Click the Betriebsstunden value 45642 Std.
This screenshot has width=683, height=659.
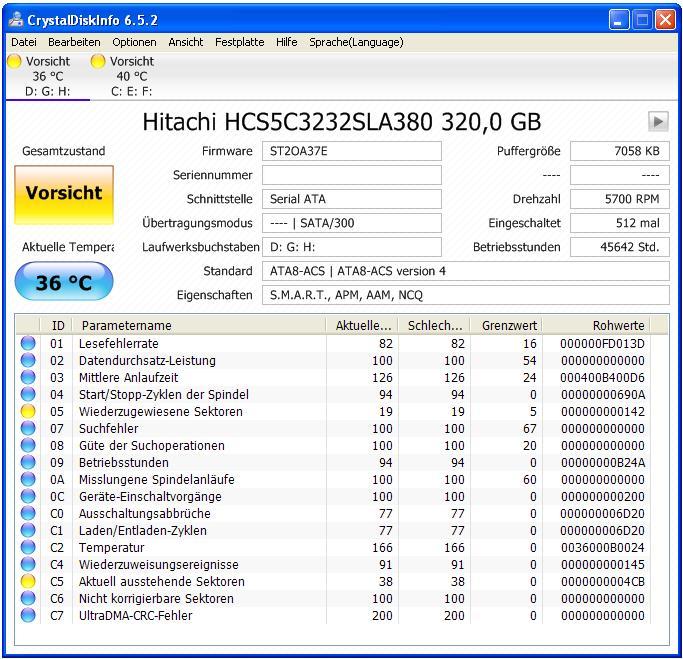620,247
